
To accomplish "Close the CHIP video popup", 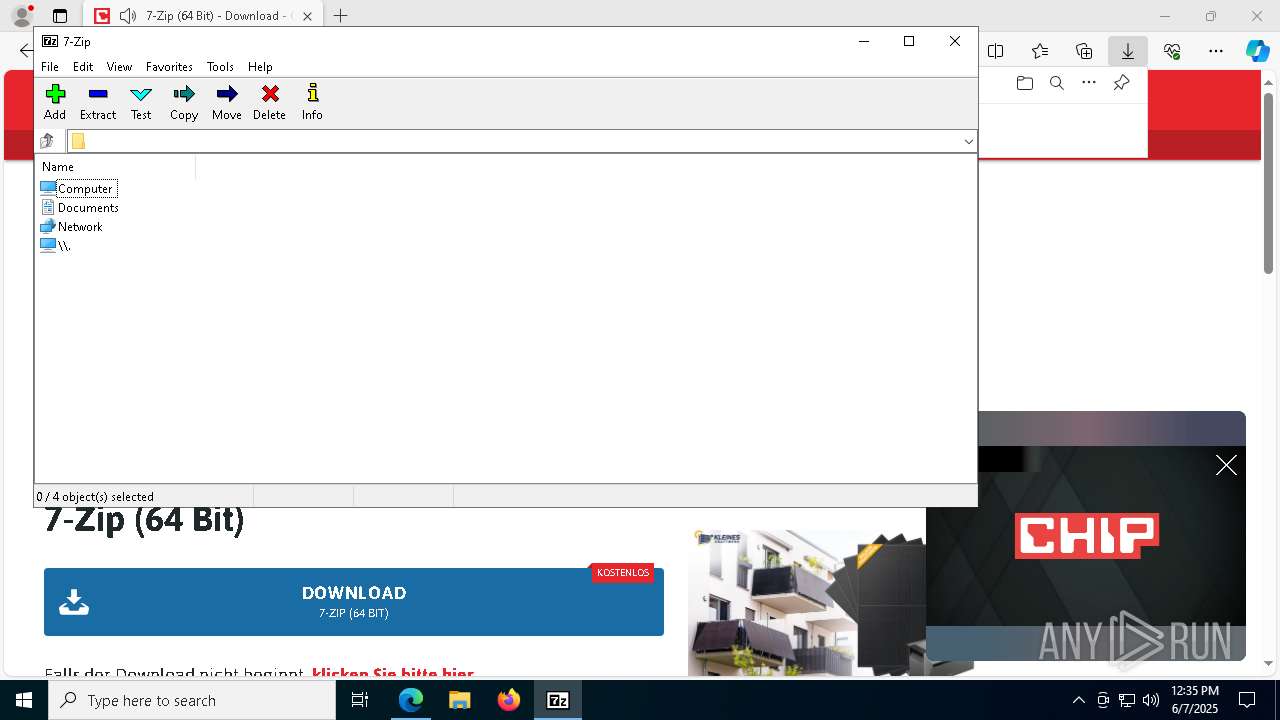I will [x=1226, y=465].
